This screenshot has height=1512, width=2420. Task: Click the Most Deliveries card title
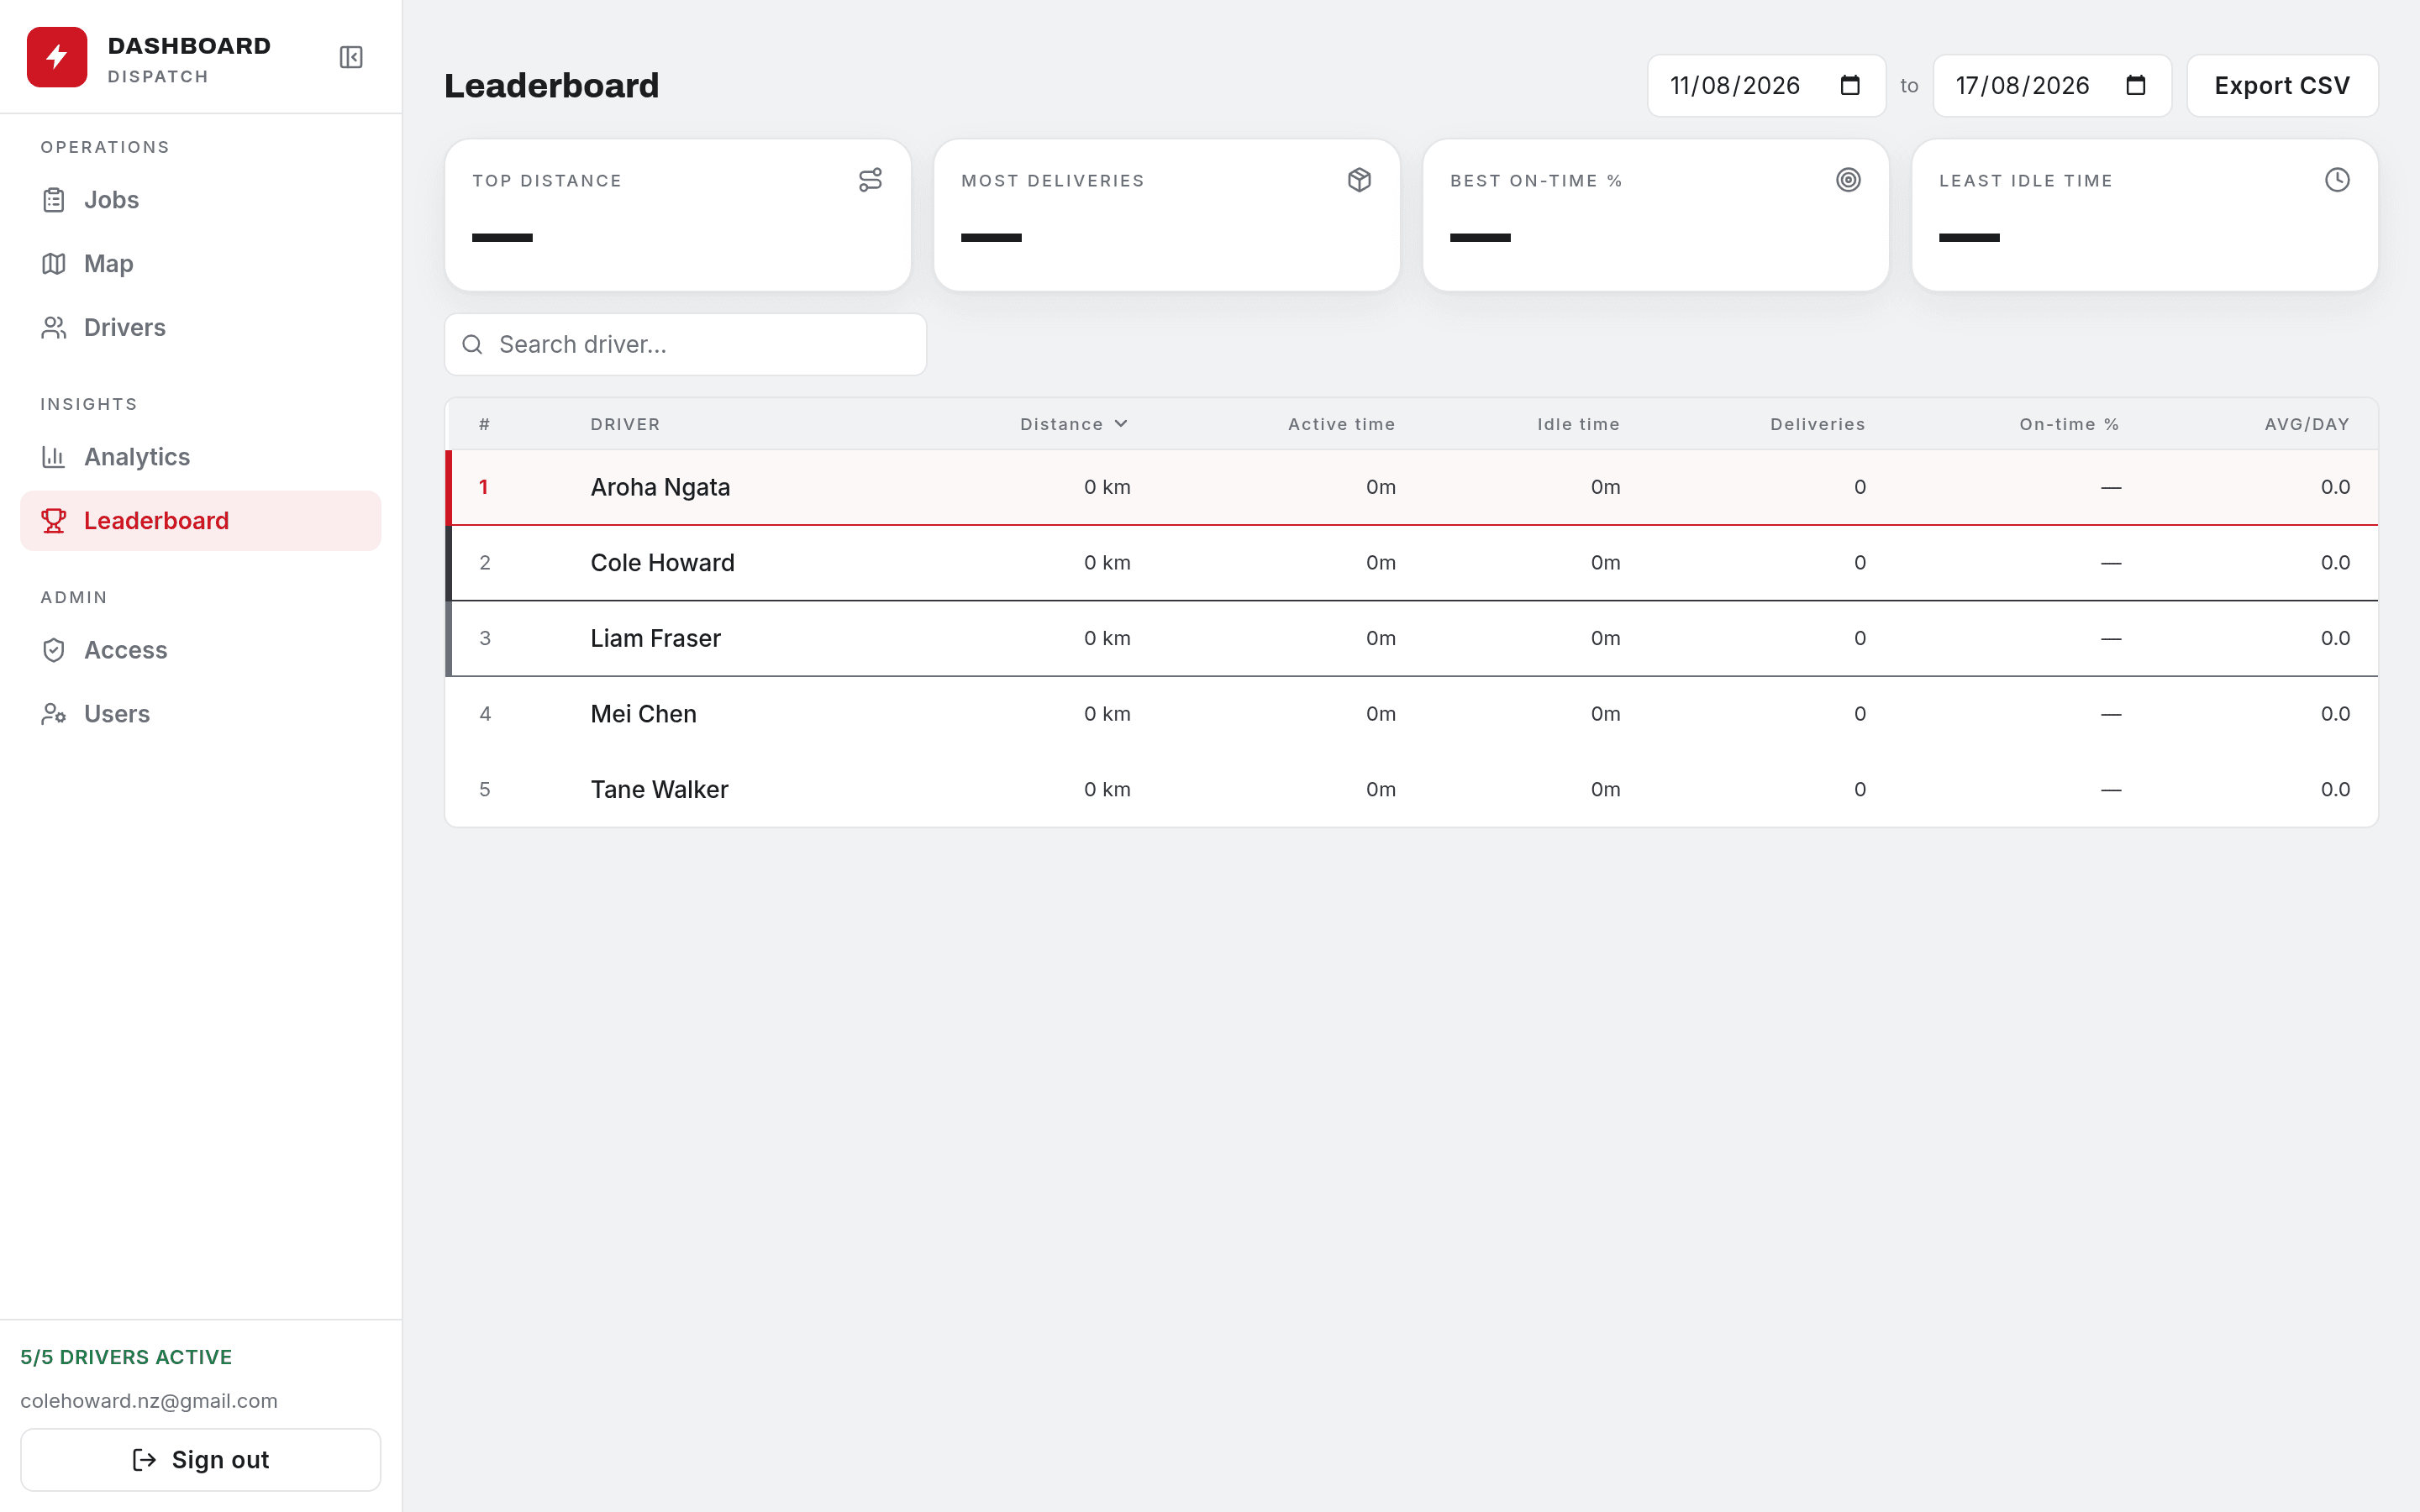(1053, 181)
